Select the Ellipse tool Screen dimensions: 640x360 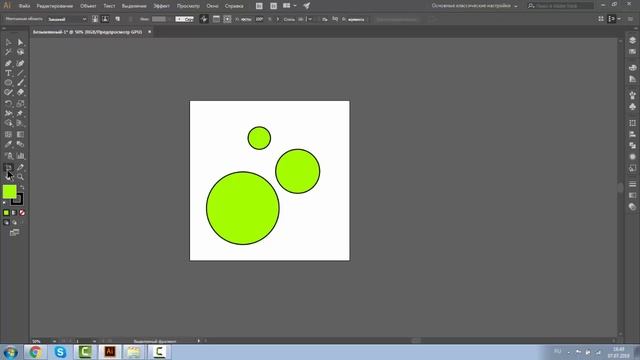(8, 83)
